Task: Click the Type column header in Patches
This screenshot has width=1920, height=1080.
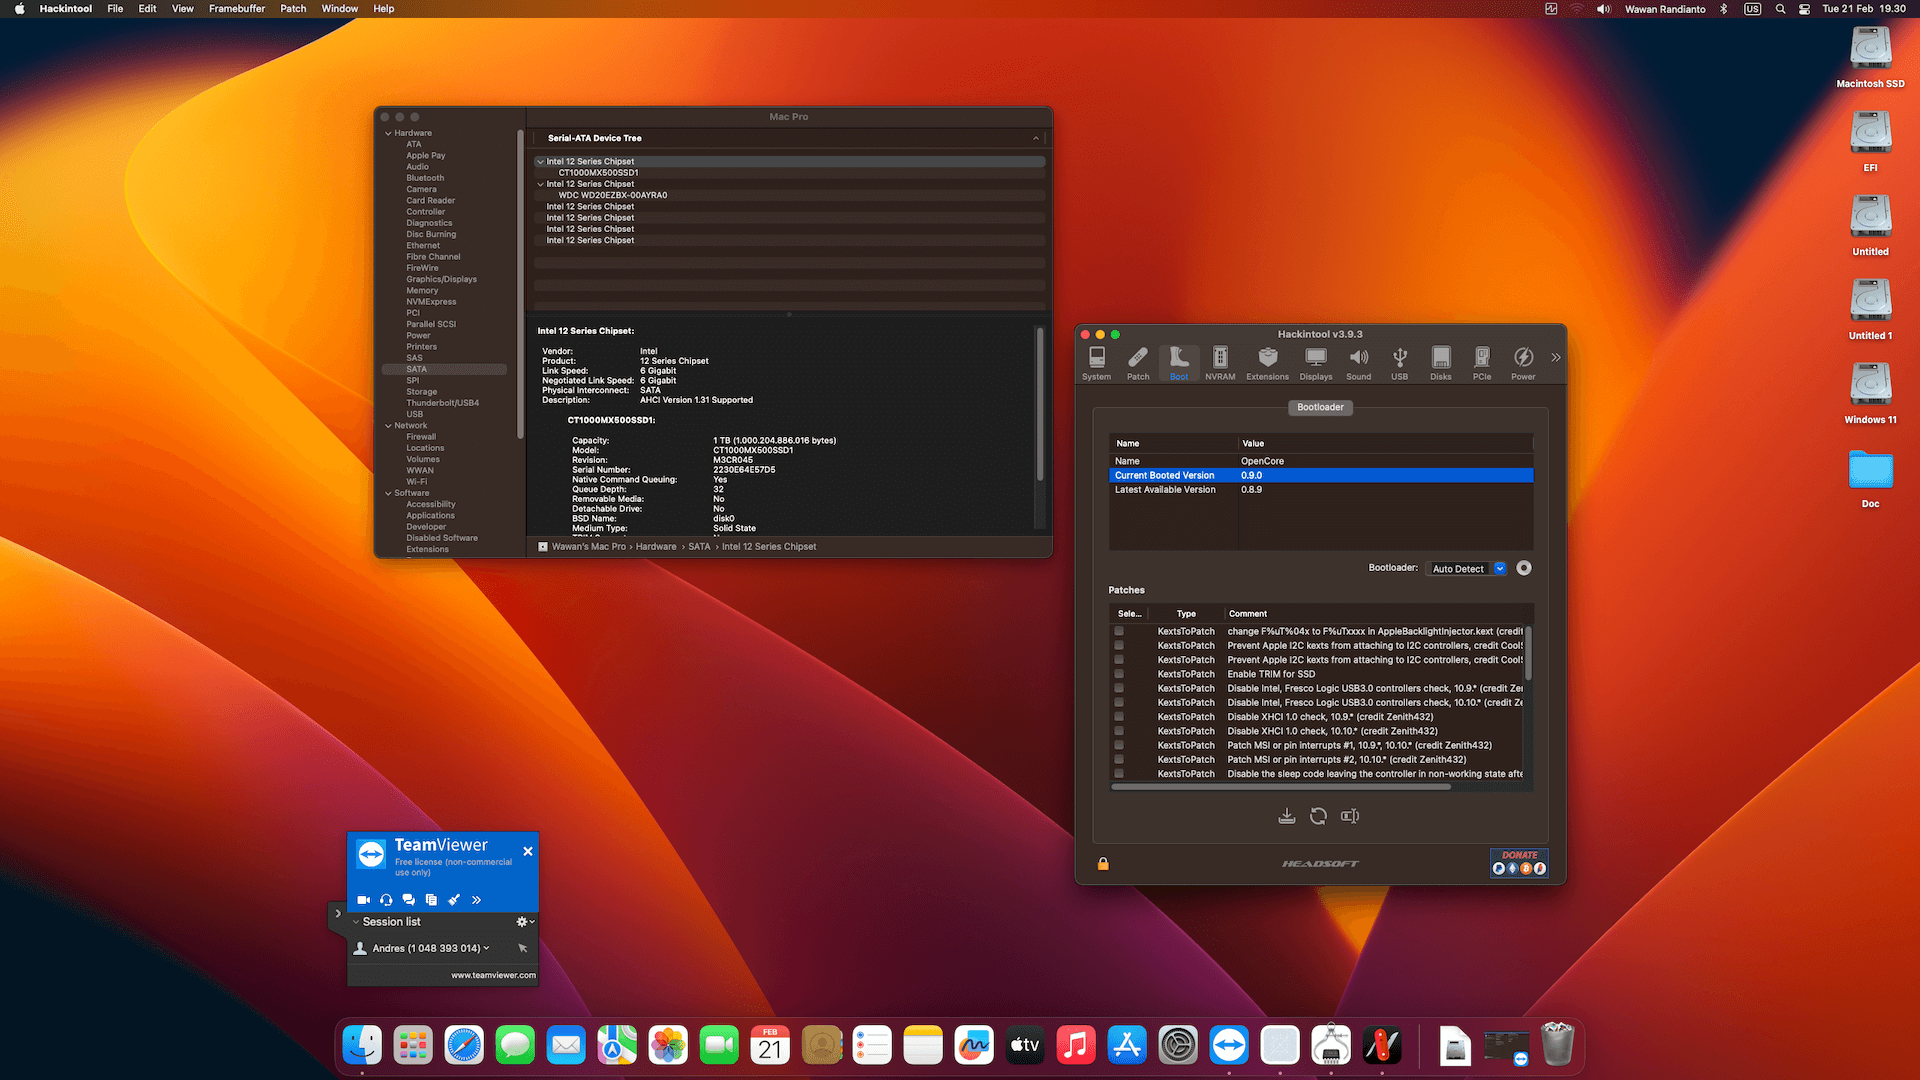Action: click(1186, 613)
